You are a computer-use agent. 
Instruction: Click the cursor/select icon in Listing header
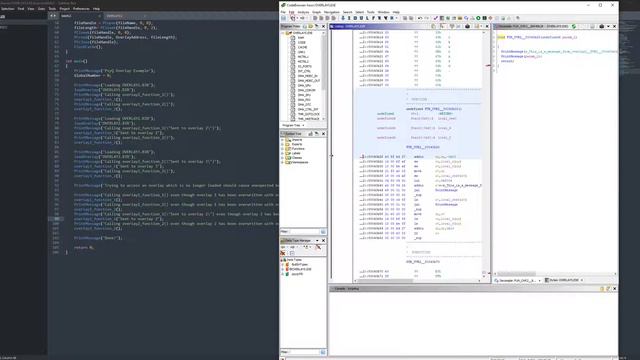coord(442,27)
